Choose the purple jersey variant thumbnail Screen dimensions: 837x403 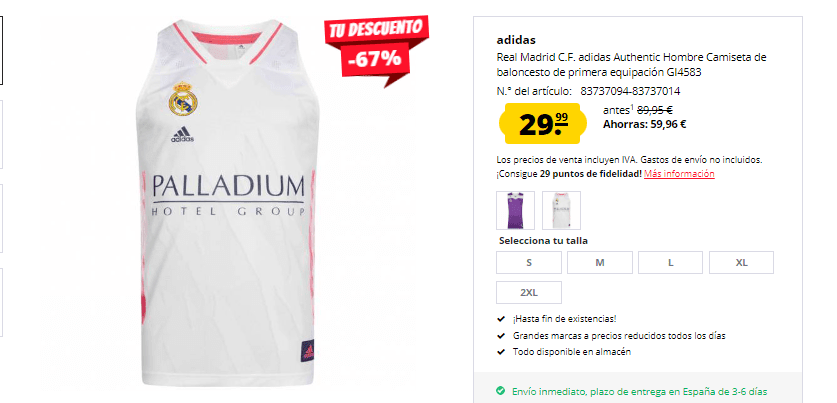pos(515,210)
